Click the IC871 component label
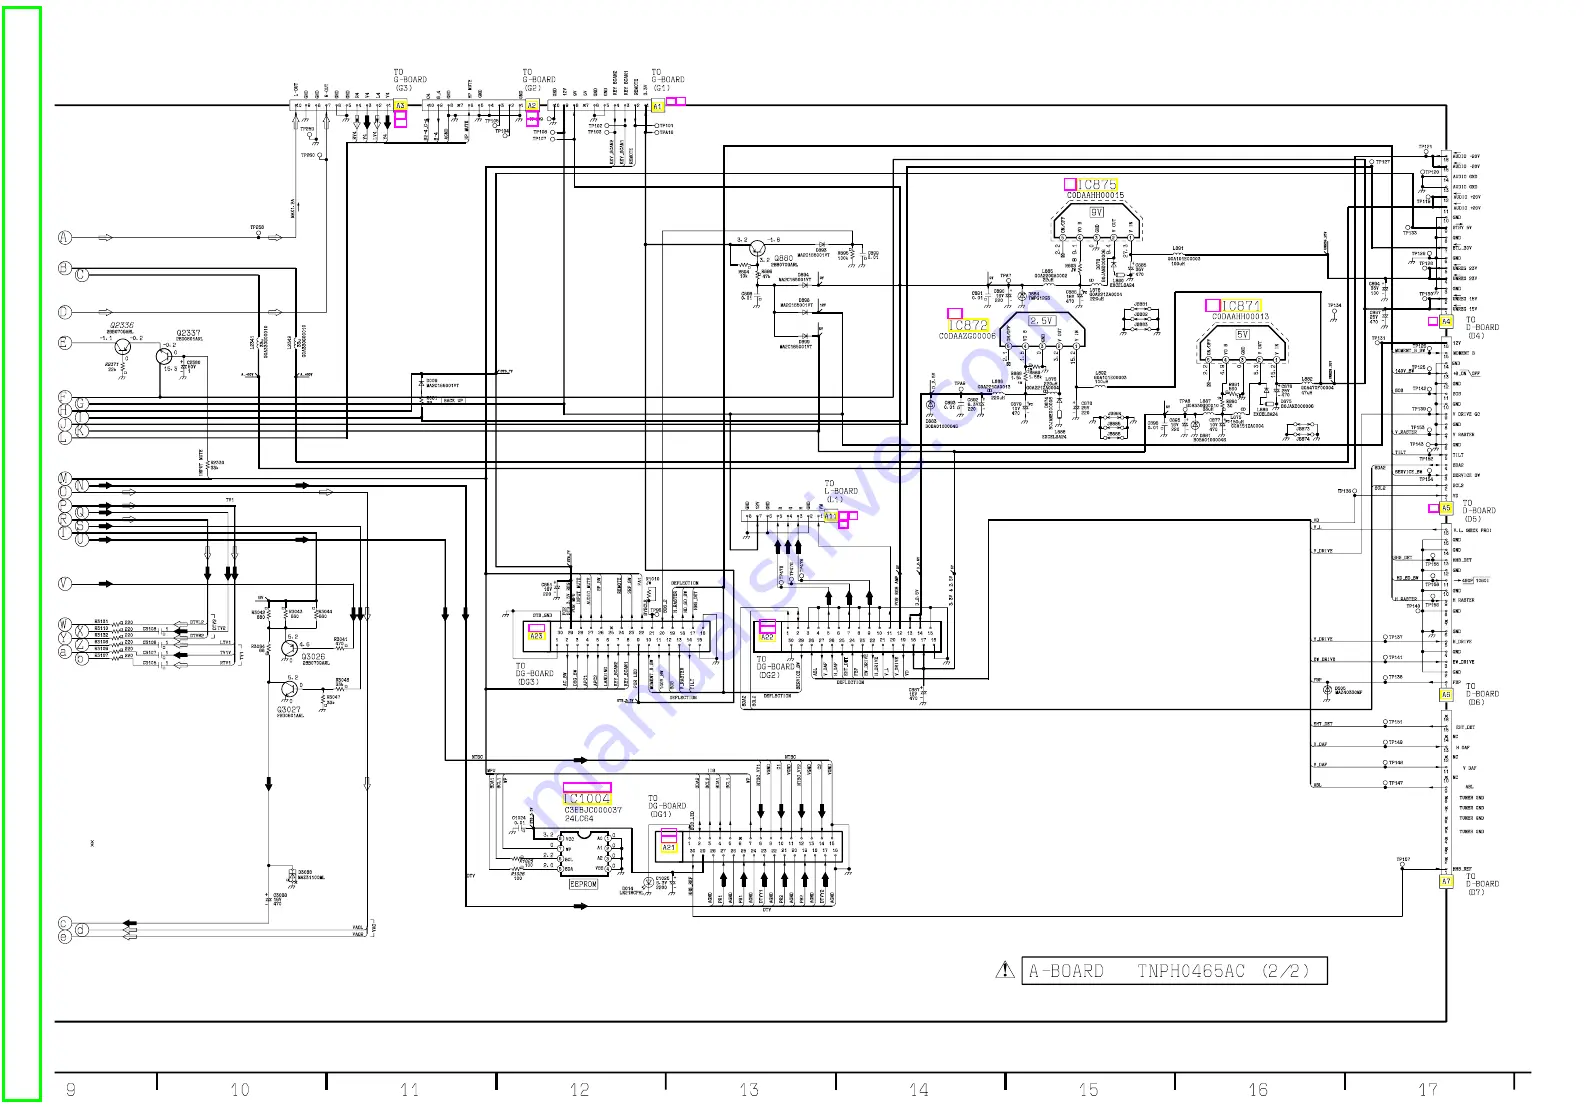The width and height of the screenshot is (1584, 1107). pos(1241,306)
